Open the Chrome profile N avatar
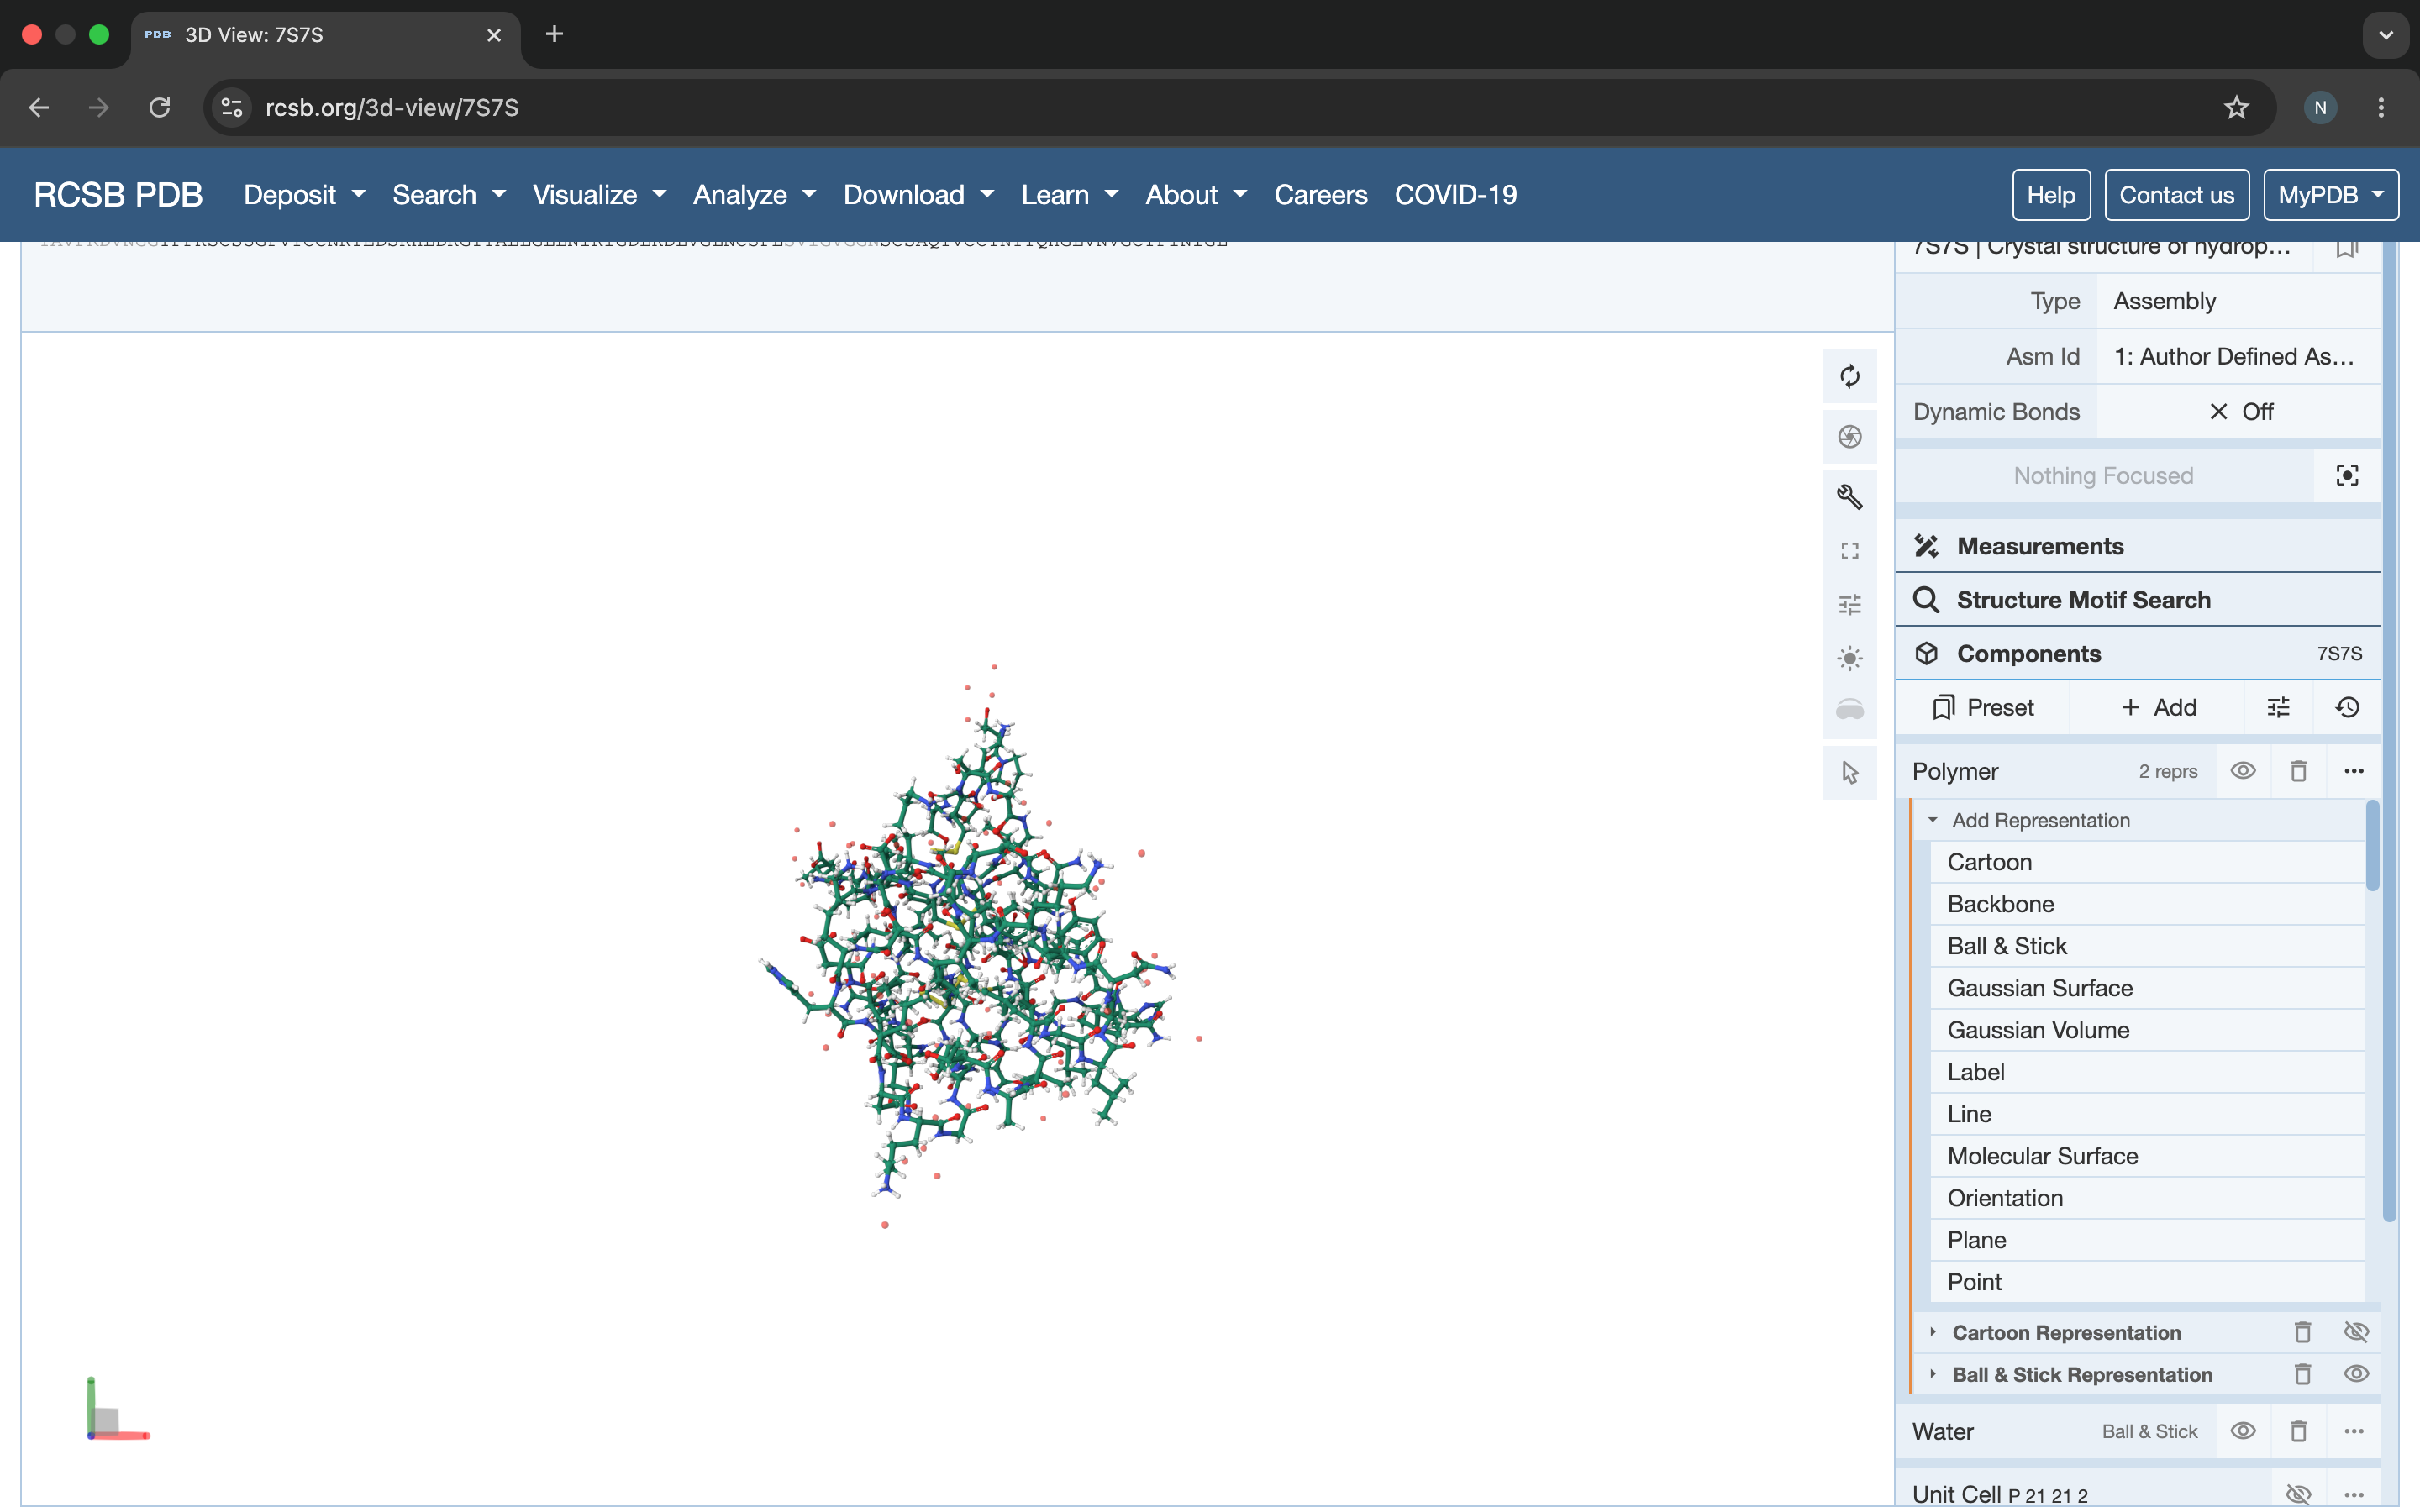 tap(2320, 107)
